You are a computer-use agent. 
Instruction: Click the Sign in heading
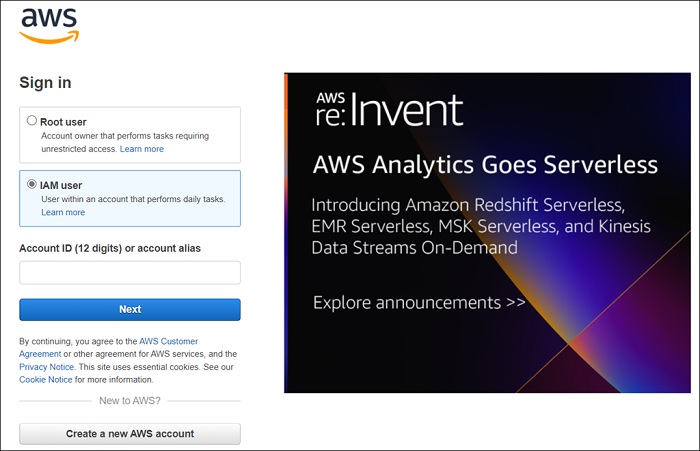click(45, 83)
